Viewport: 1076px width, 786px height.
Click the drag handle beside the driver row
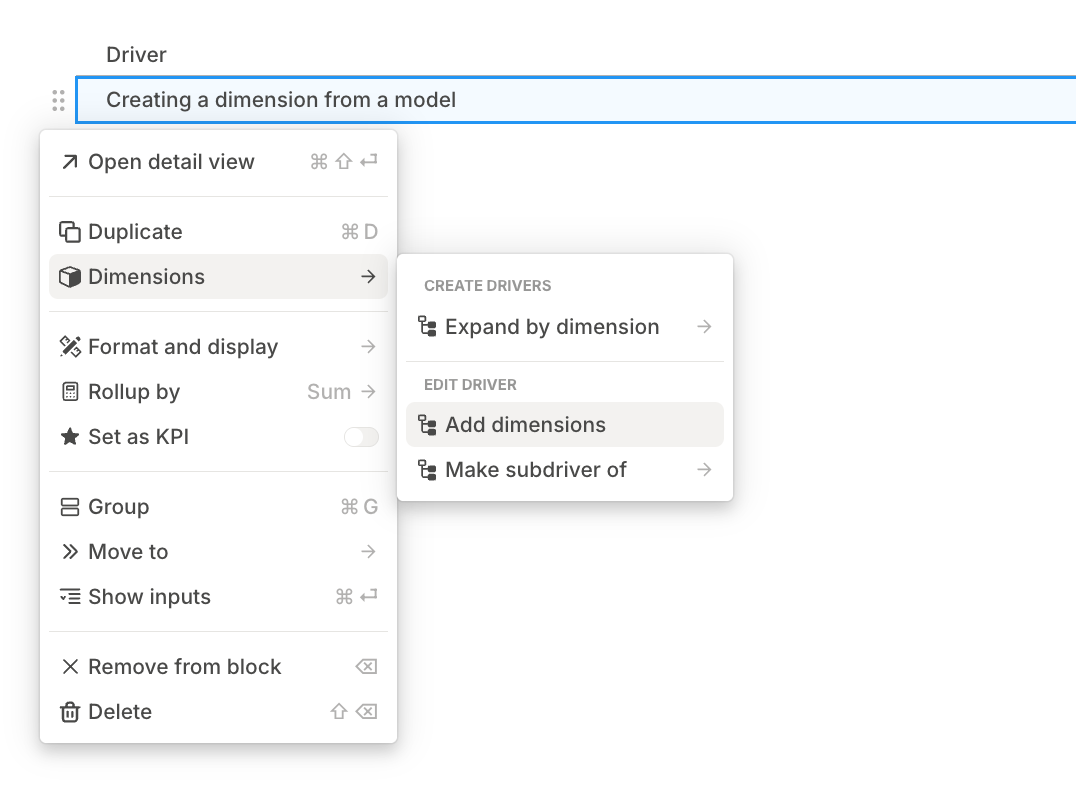point(57,99)
